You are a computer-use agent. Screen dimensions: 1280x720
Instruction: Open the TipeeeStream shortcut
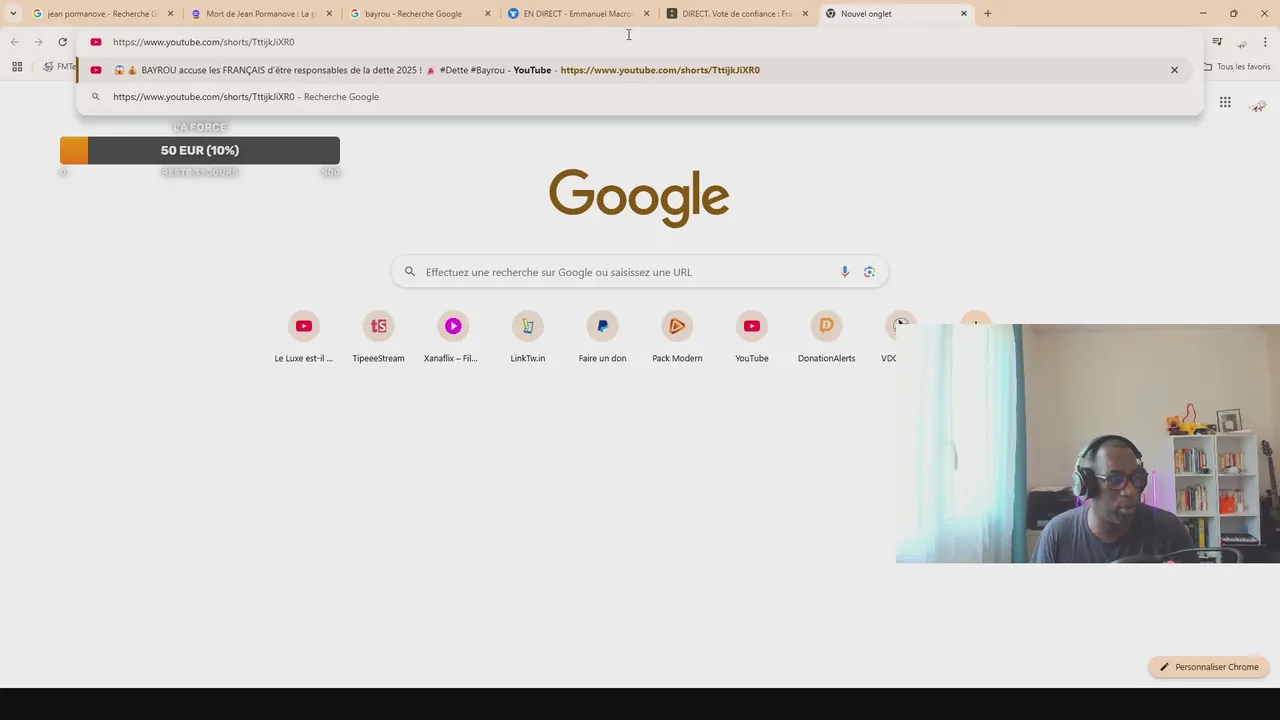(x=378, y=336)
